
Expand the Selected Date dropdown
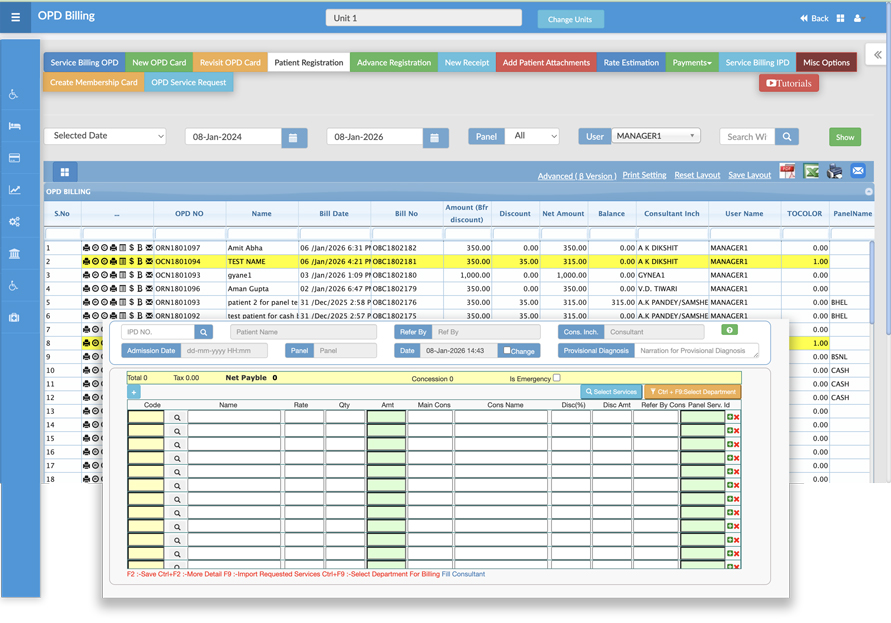104,136
